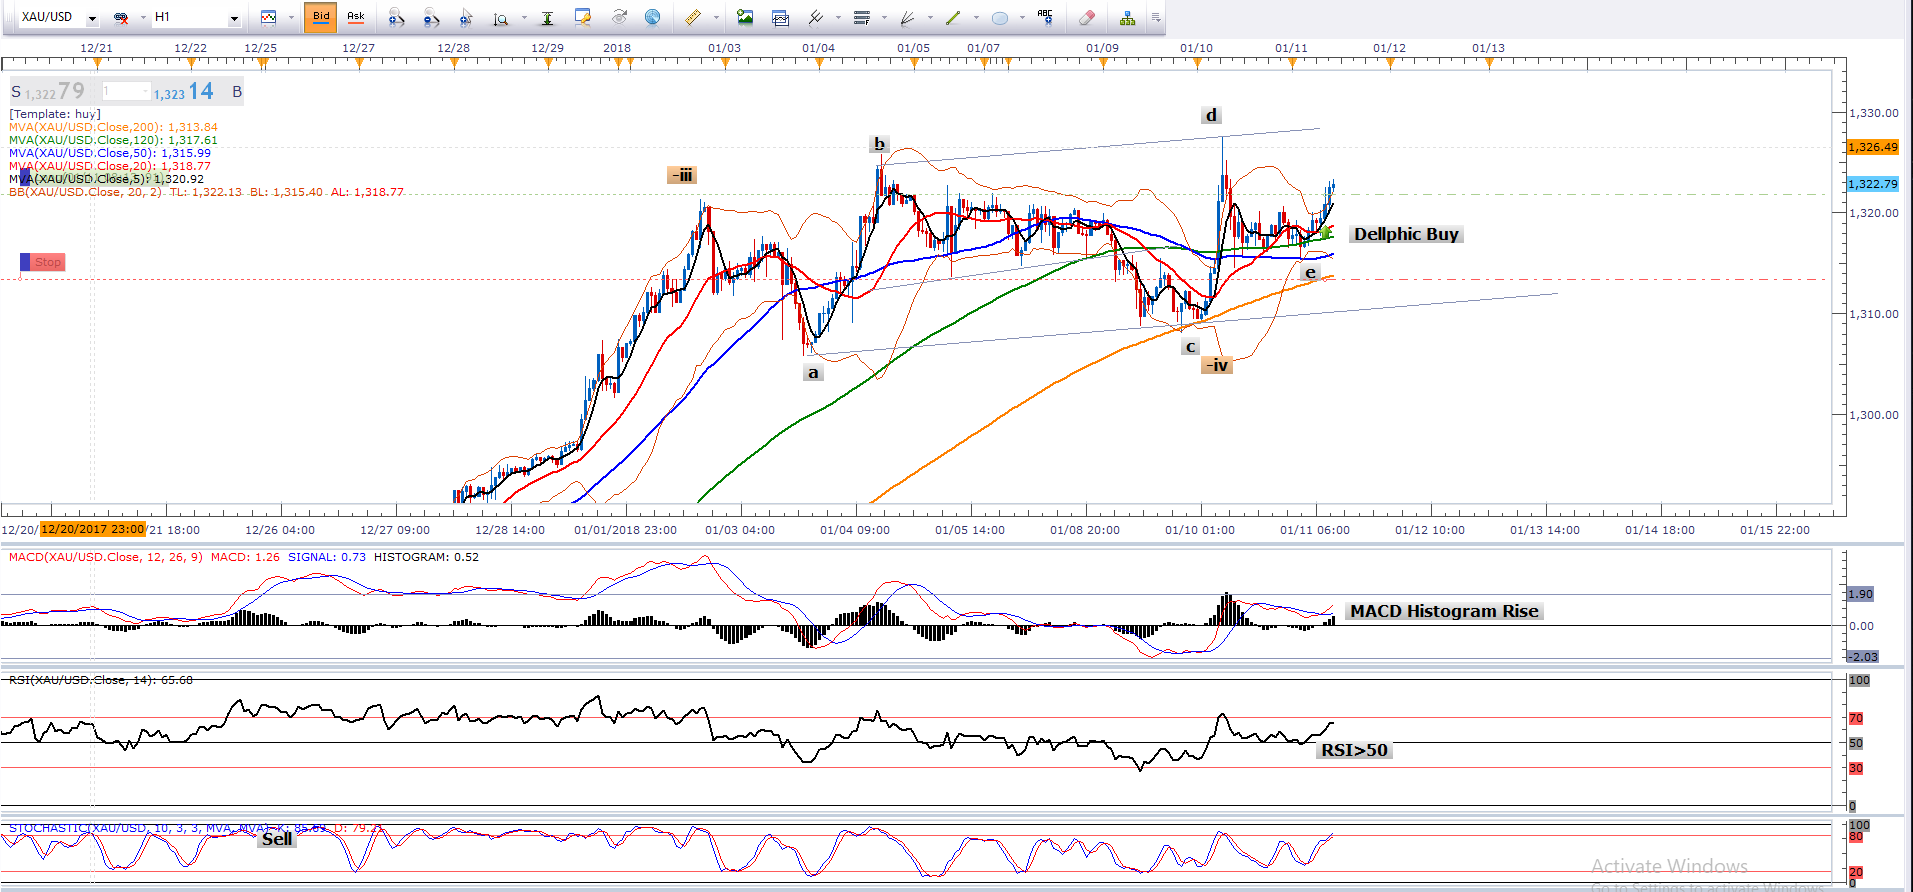The width and height of the screenshot is (1913, 892).
Task: Toggle the remove chart link icon
Action: click(121, 17)
